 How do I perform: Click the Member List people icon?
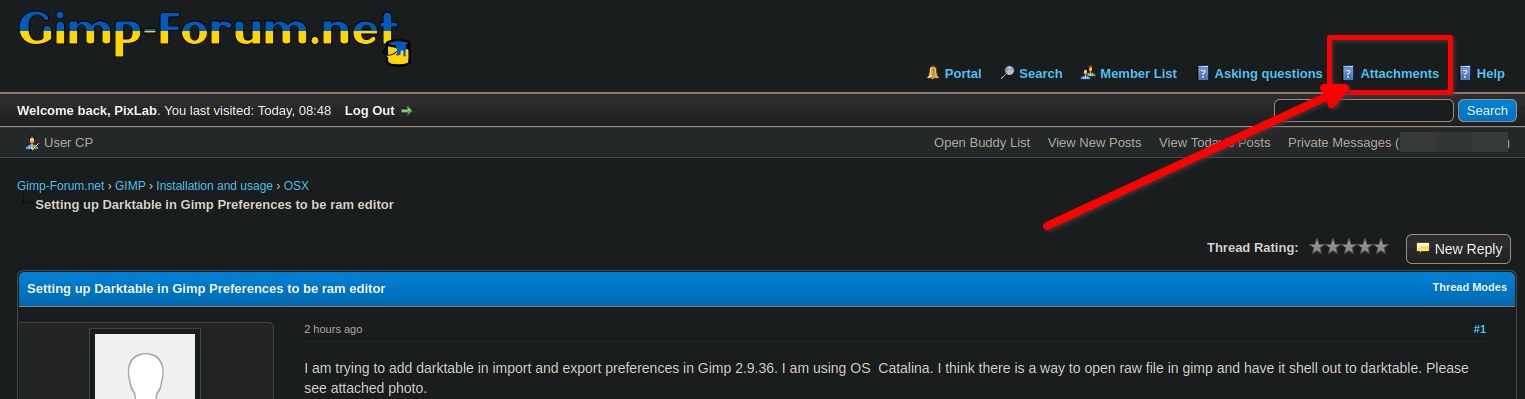point(1088,73)
